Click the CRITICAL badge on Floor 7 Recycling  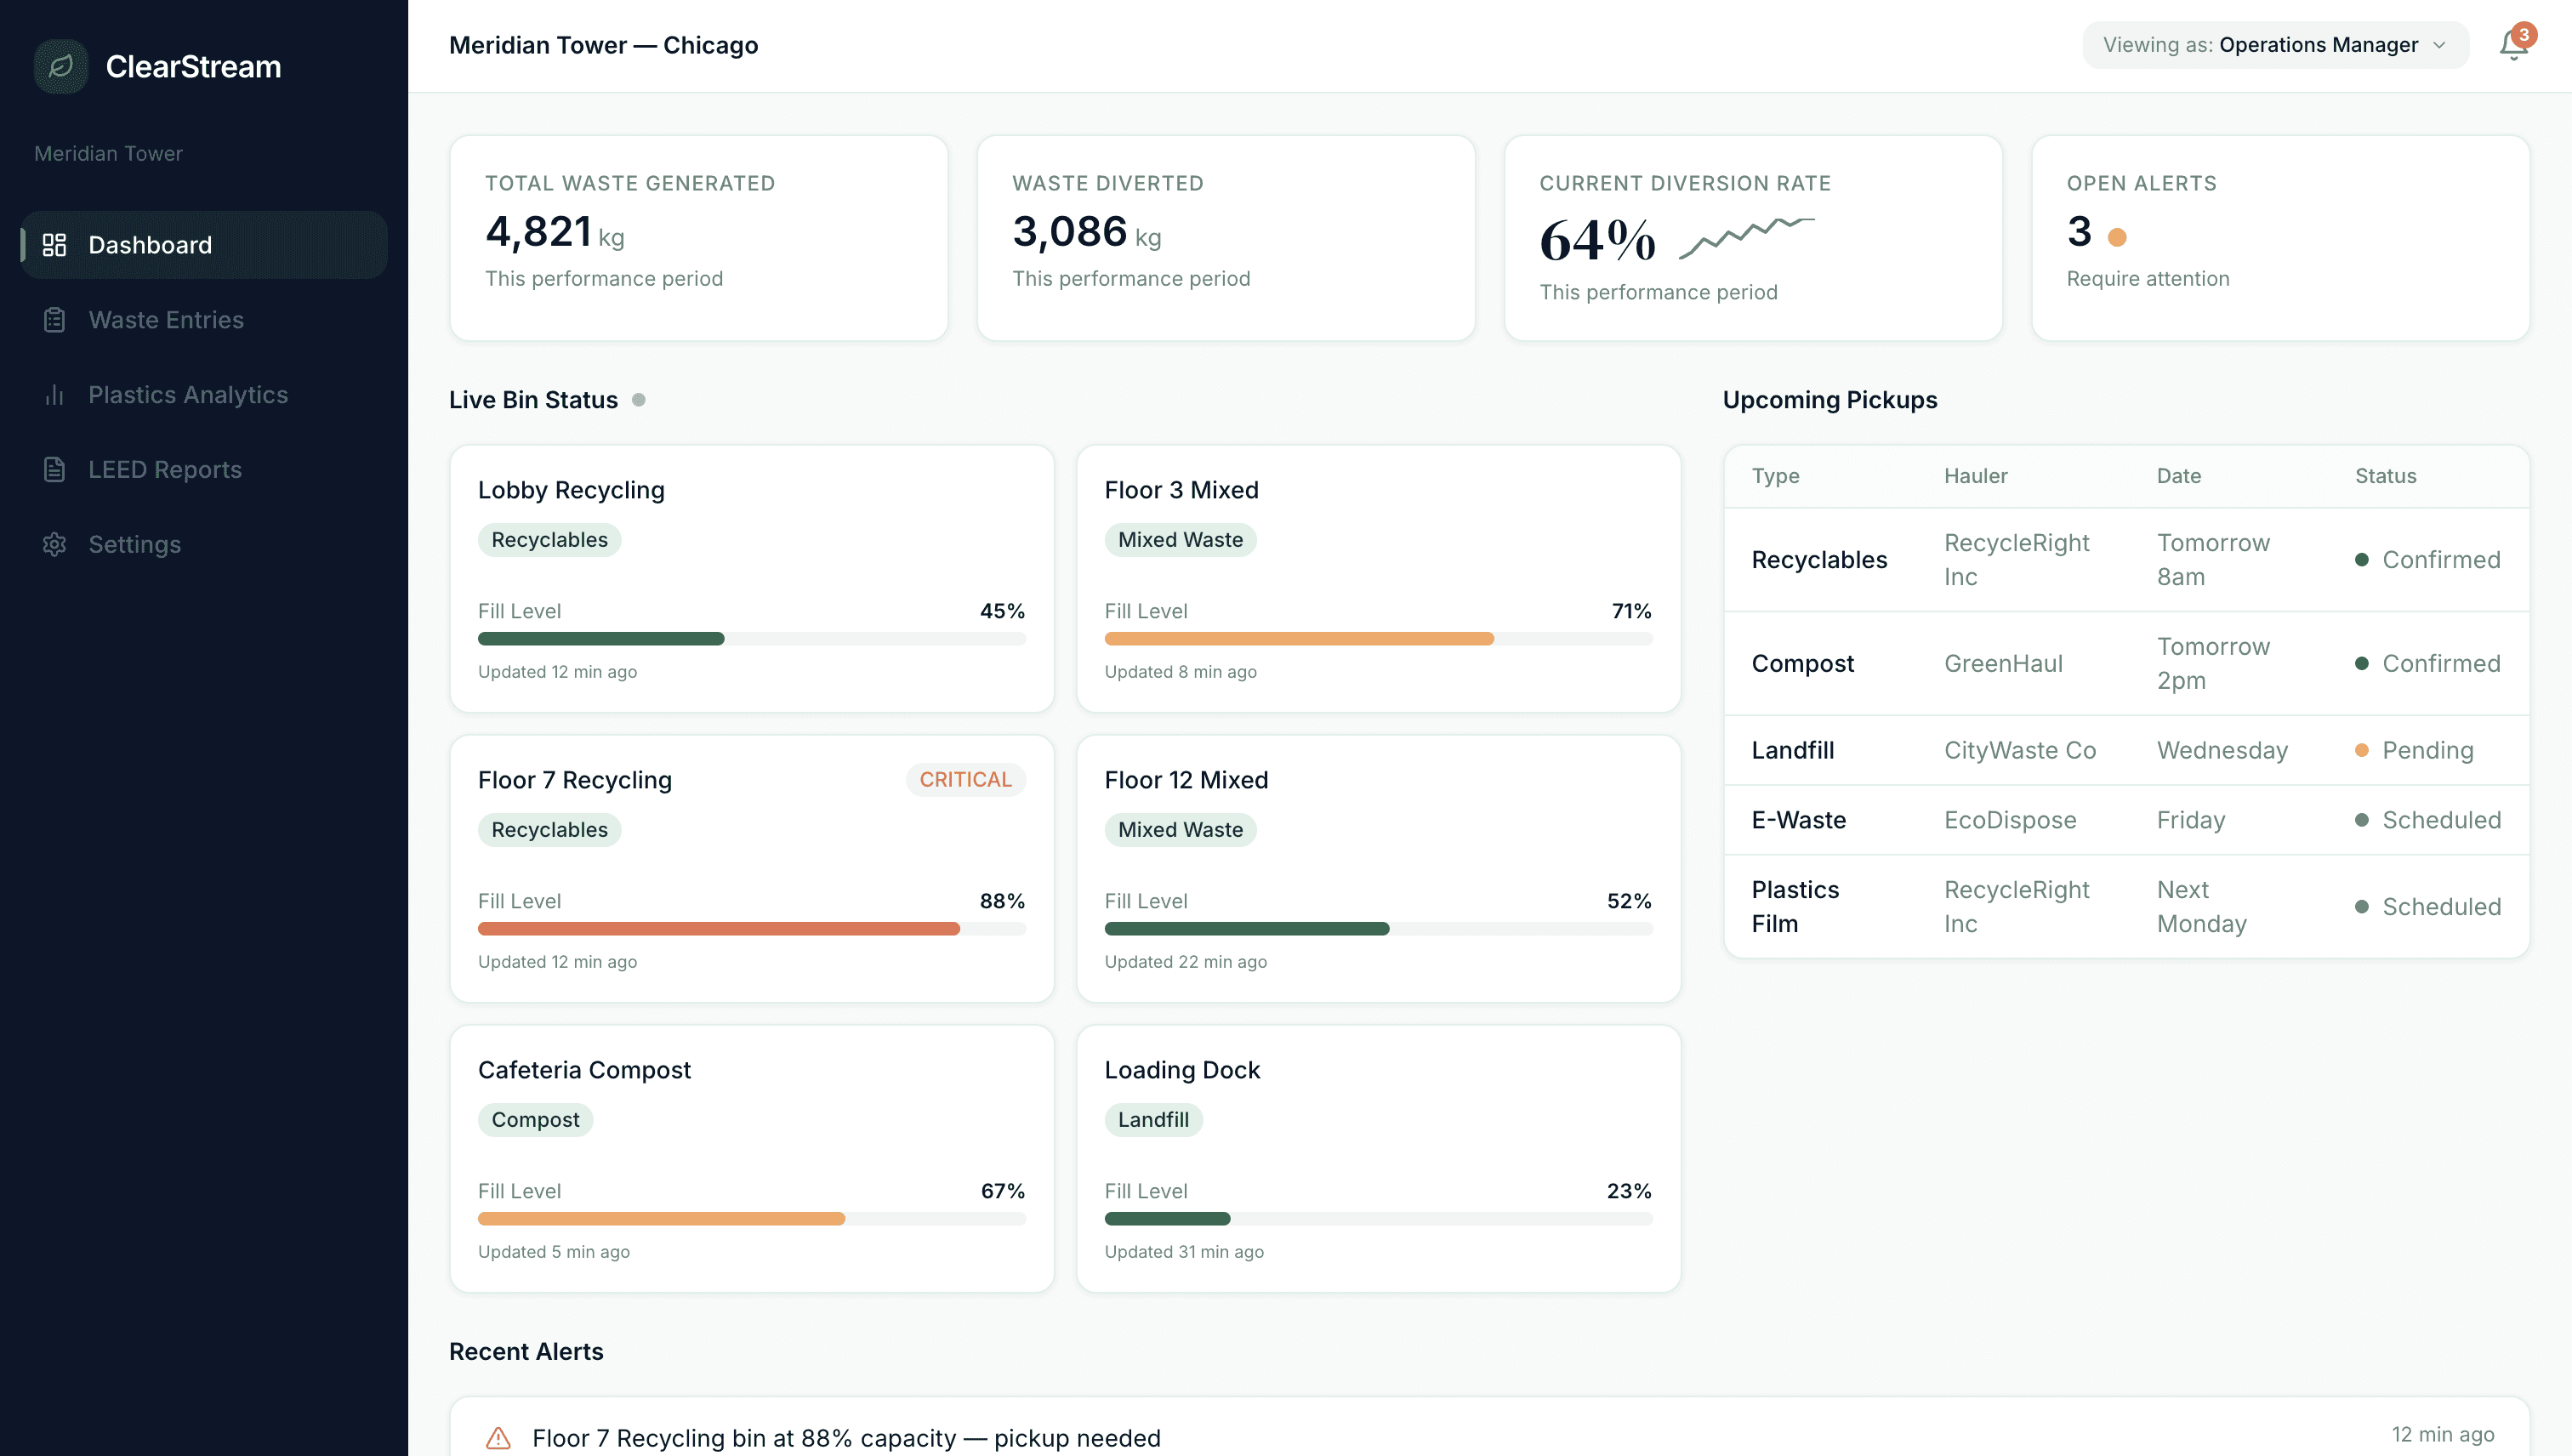click(965, 780)
